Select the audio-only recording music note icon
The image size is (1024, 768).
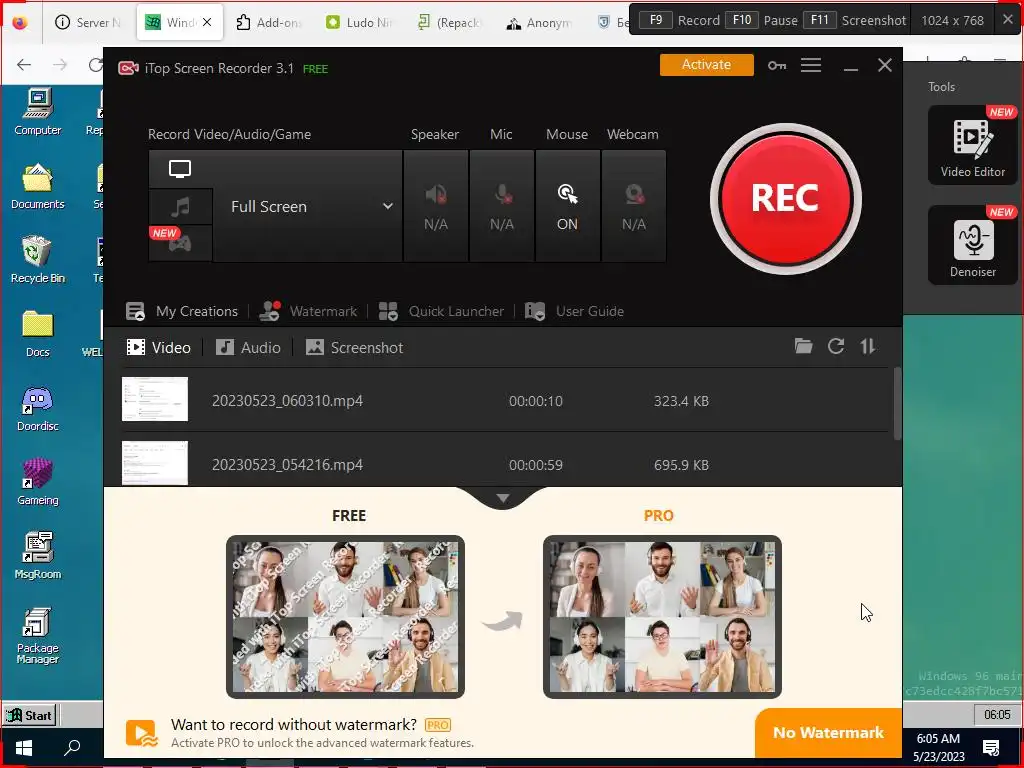pyautogui.click(x=180, y=207)
